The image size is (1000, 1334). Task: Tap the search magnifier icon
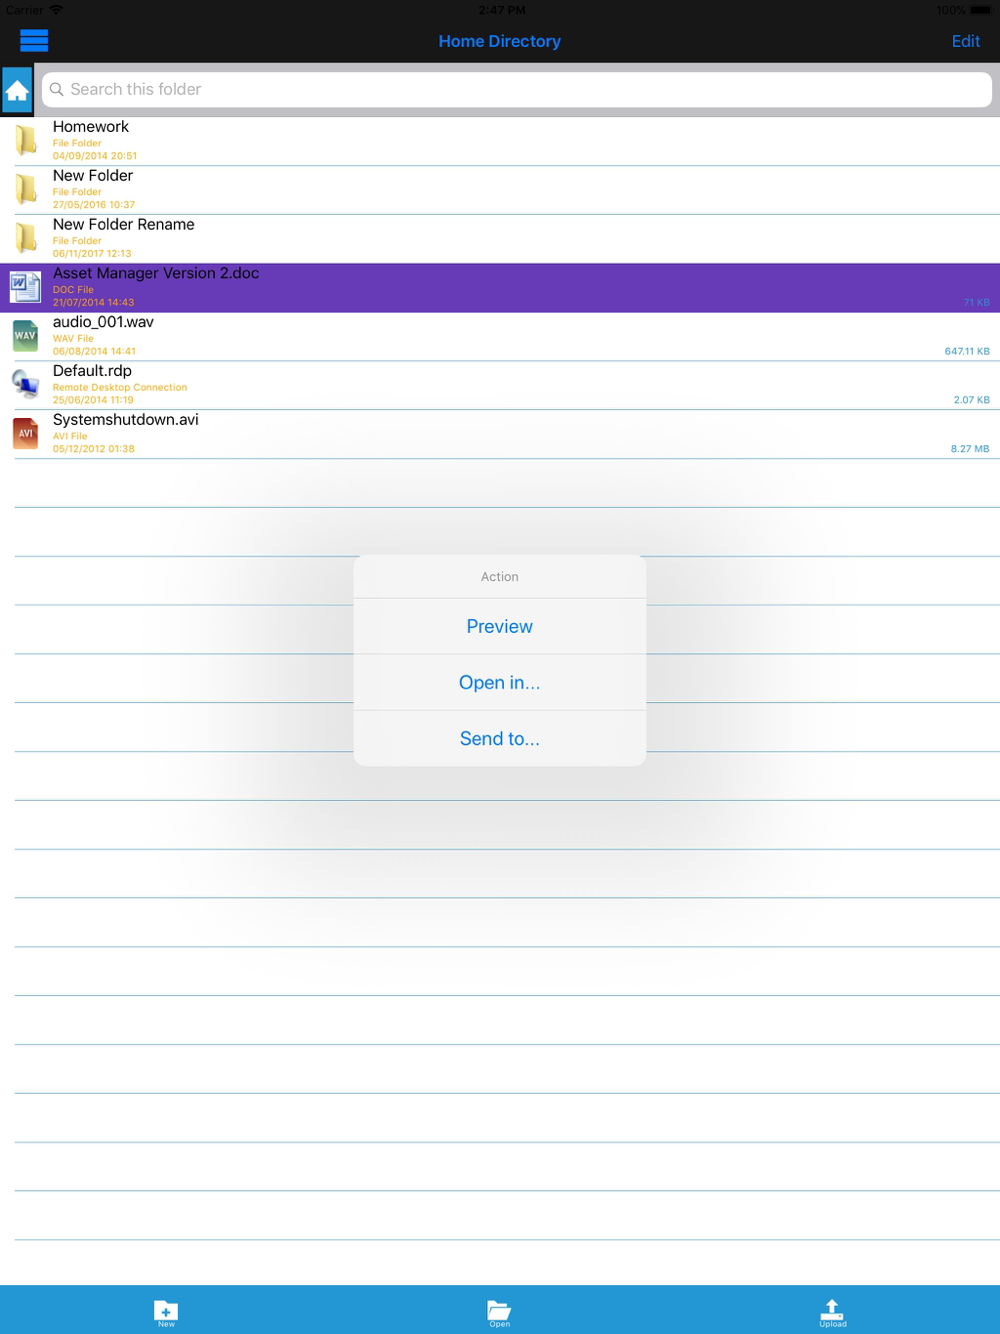pos(57,89)
